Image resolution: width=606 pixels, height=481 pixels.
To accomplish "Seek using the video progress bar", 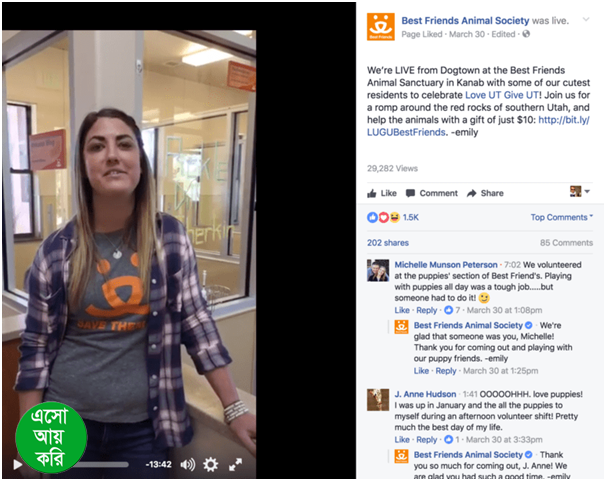I will [102, 464].
